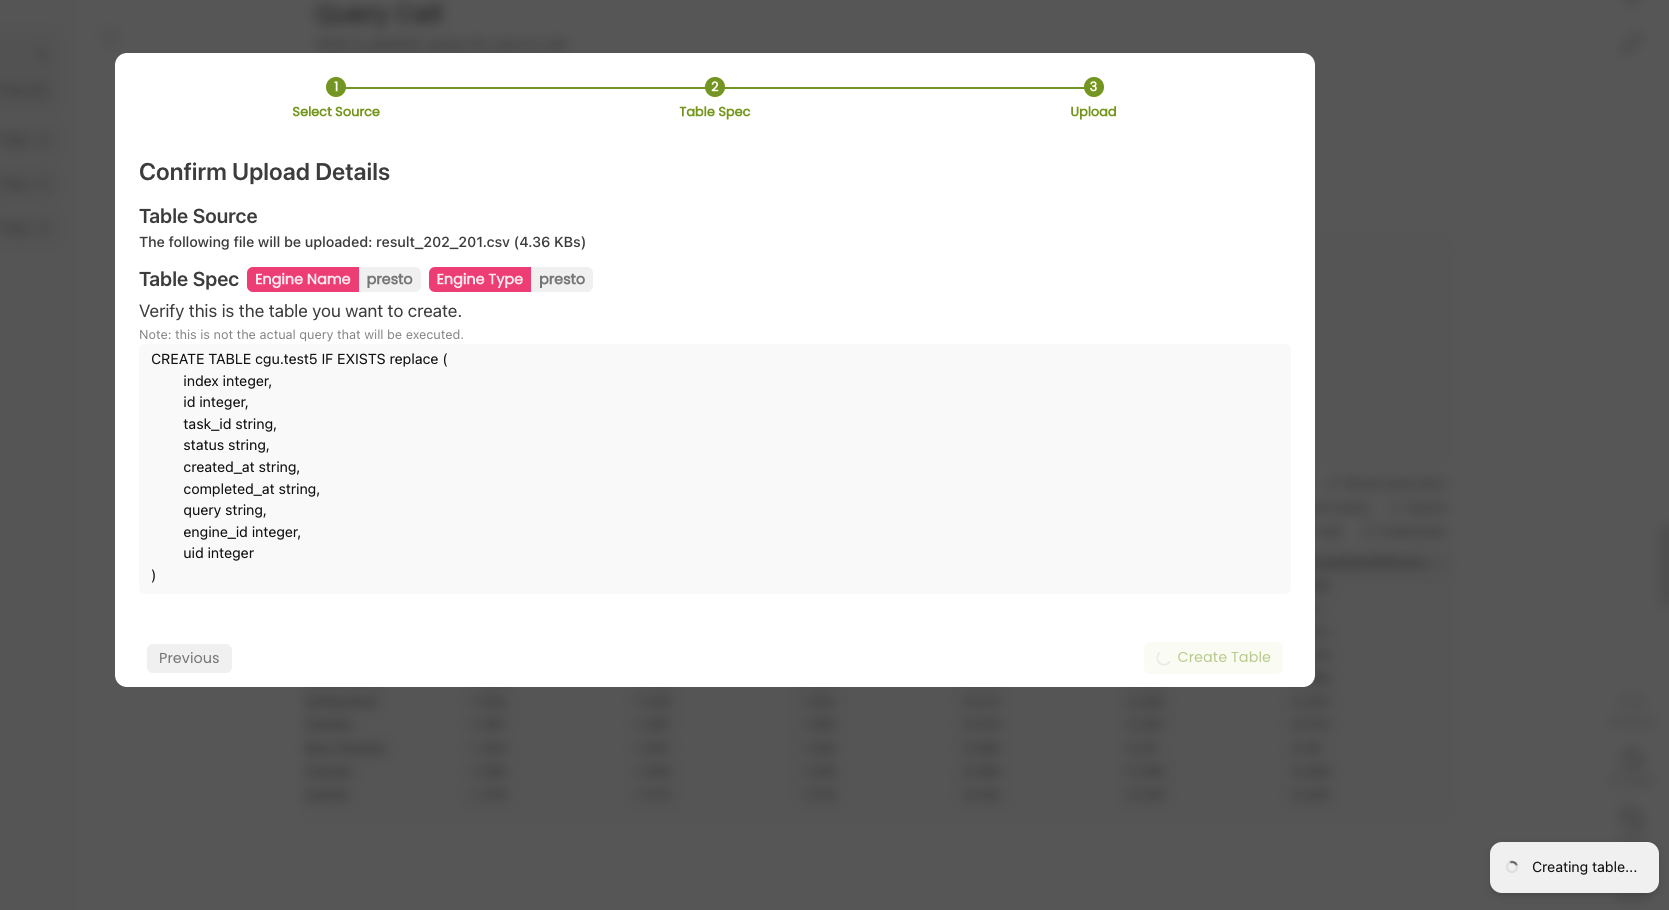Click the spinner inside Create Table button
Image resolution: width=1669 pixels, height=910 pixels.
tap(1163, 658)
